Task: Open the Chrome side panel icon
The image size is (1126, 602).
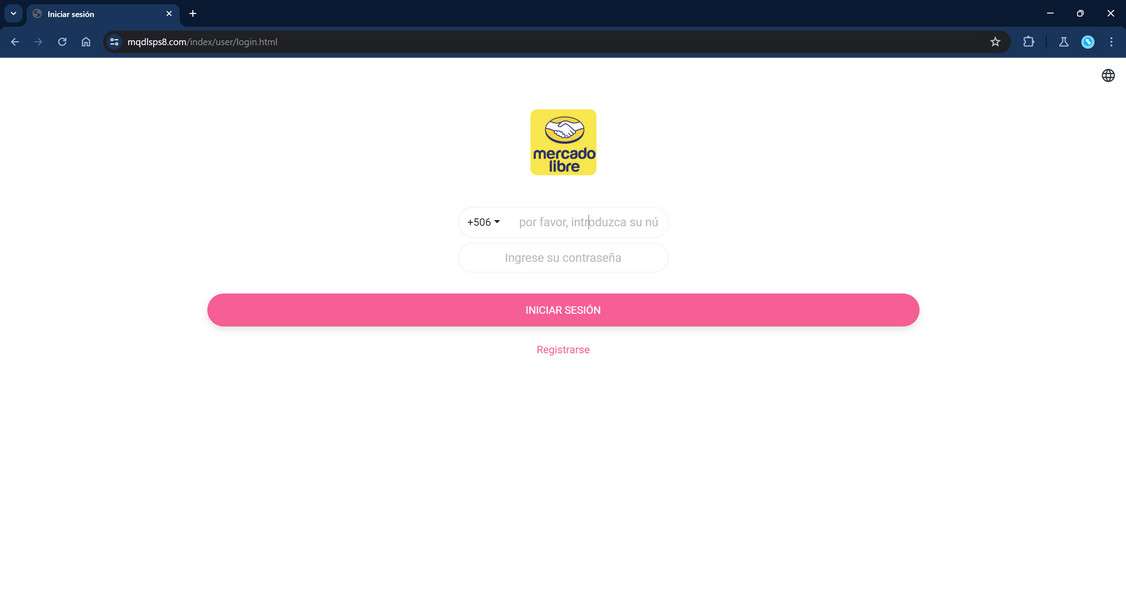Action: point(1064,41)
